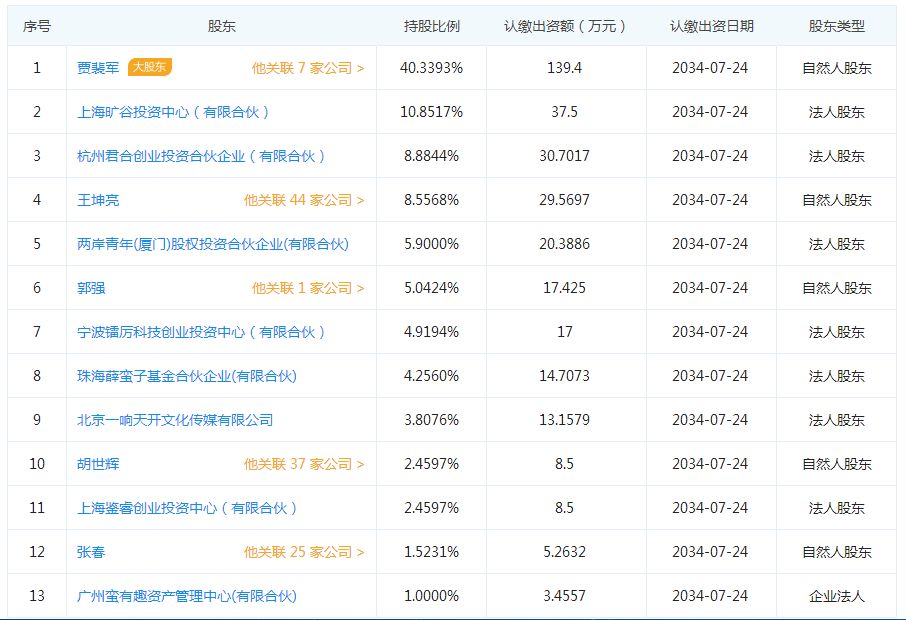Click the 股东 column header
Image resolution: width=906 pixels, height=620 pixels.
(x=221, y=26)
